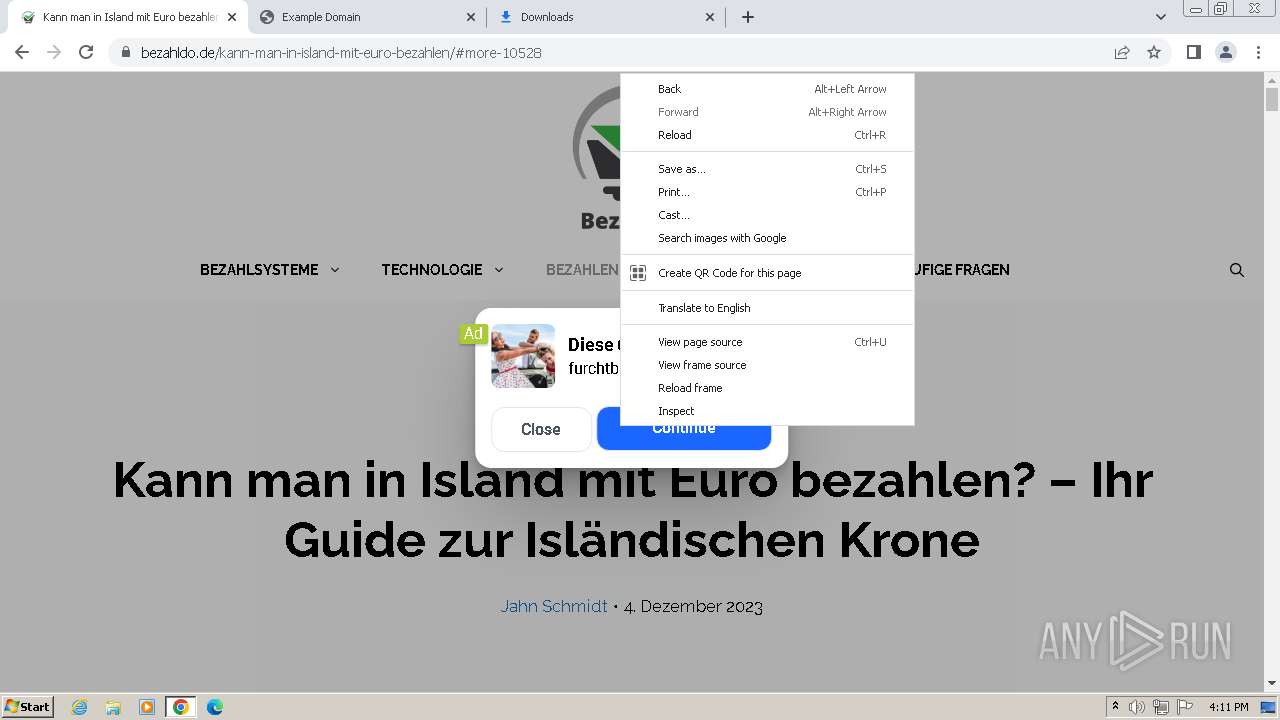Reload the page with toolbar refresh icon
Screen dimensions: 1280x720
(86, 52)
